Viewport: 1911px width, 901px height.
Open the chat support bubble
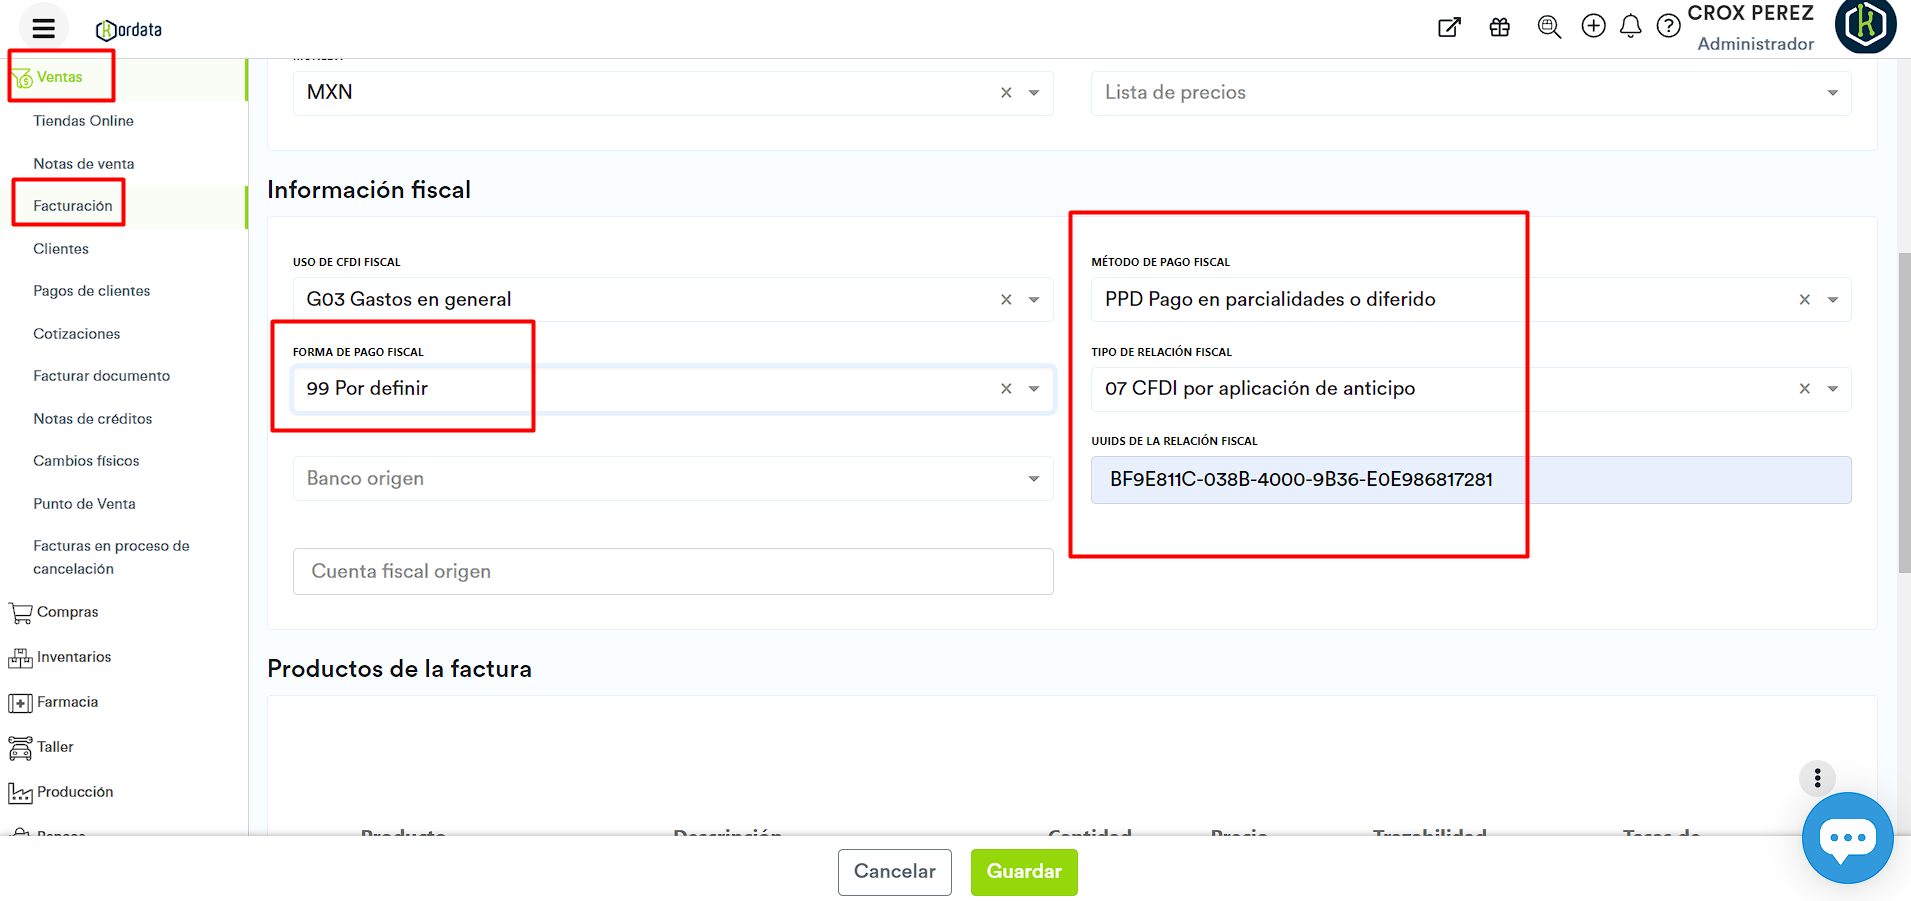(x=1846, y=838)
